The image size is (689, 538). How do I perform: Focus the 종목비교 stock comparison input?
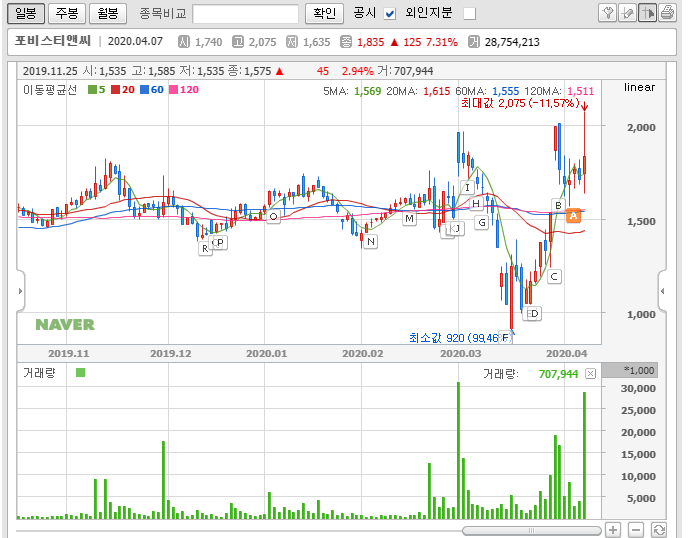tap(246, 14)
